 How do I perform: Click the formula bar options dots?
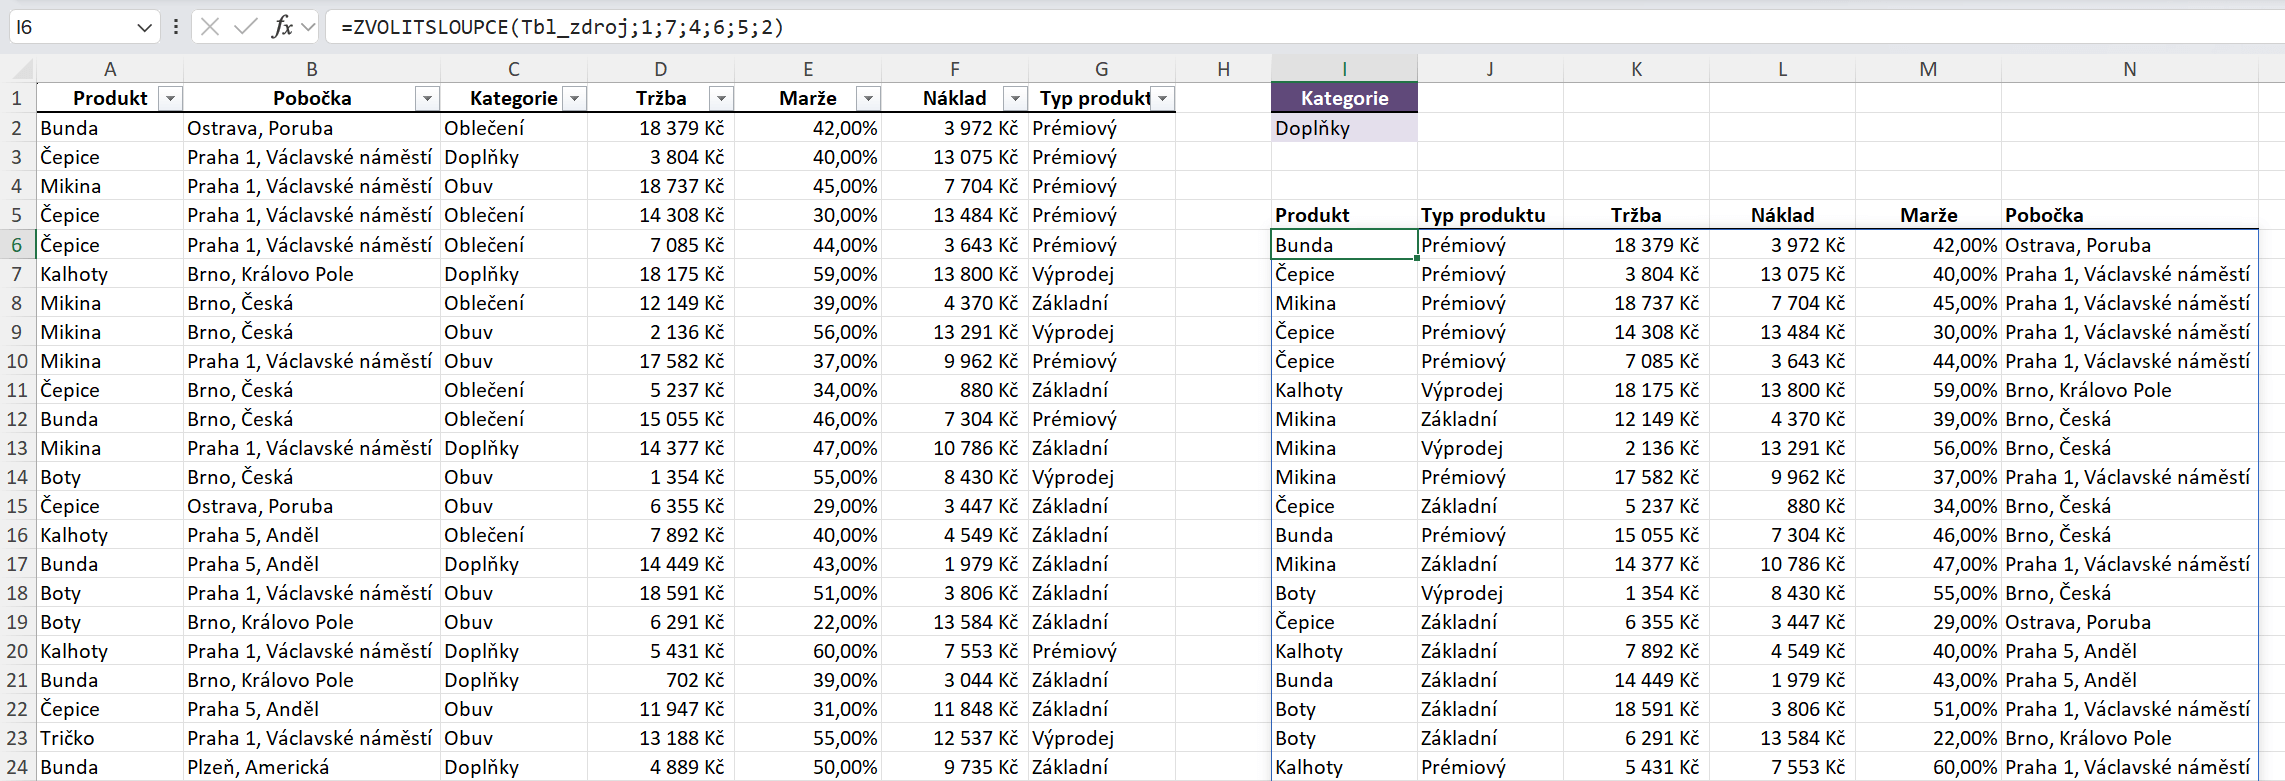[176, 27]
